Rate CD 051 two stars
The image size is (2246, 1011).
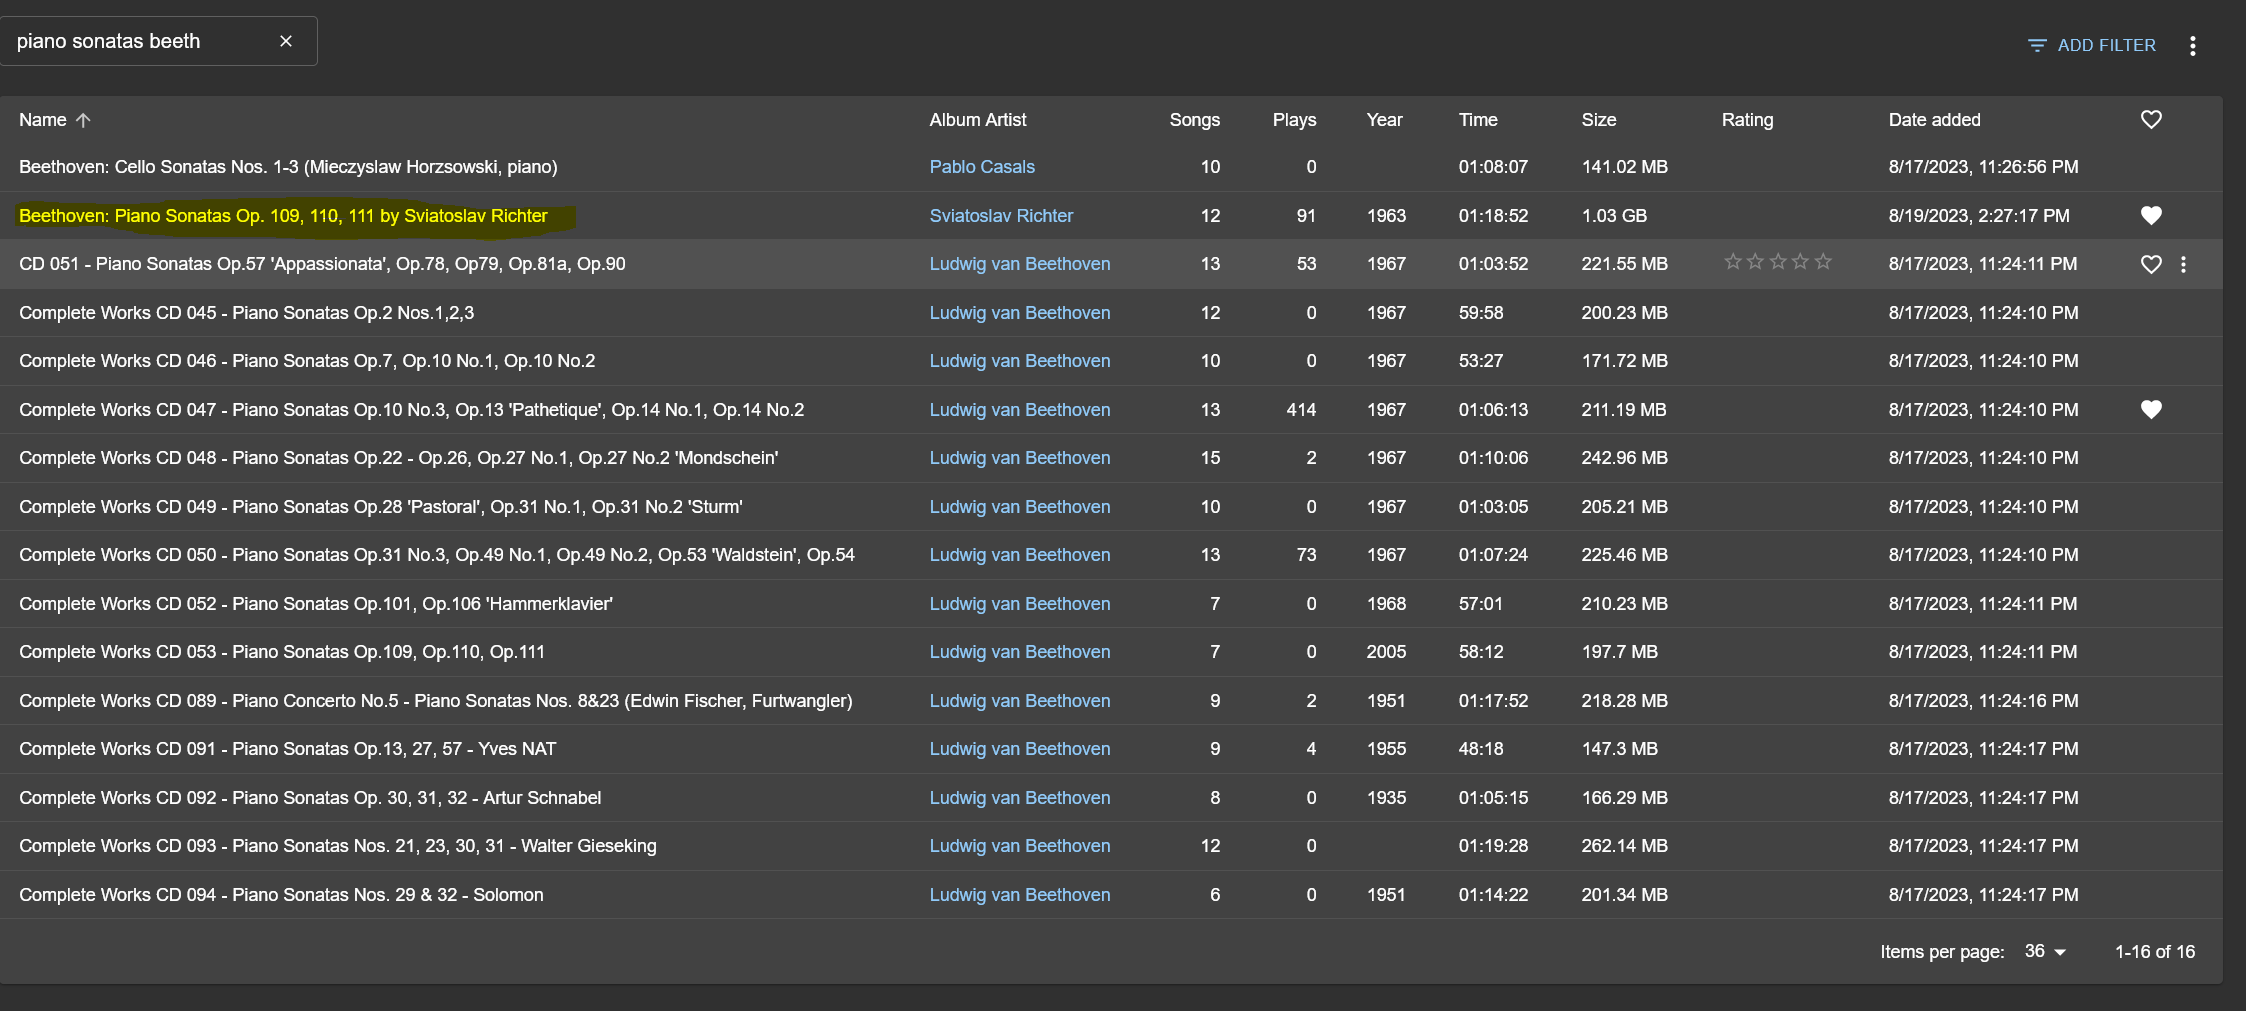click(1755, 262)
